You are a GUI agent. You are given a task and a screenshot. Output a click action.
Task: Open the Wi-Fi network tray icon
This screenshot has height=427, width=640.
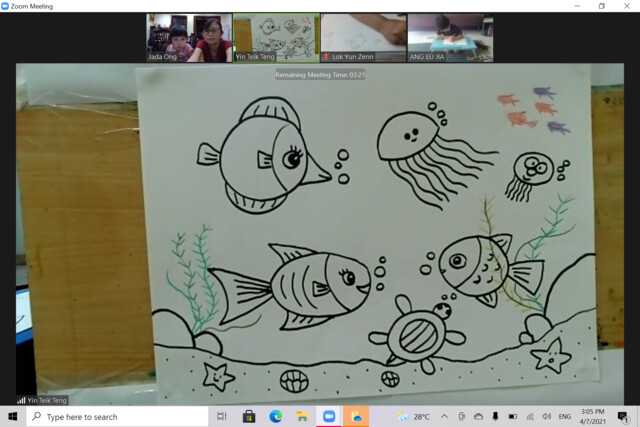(530, 416)
